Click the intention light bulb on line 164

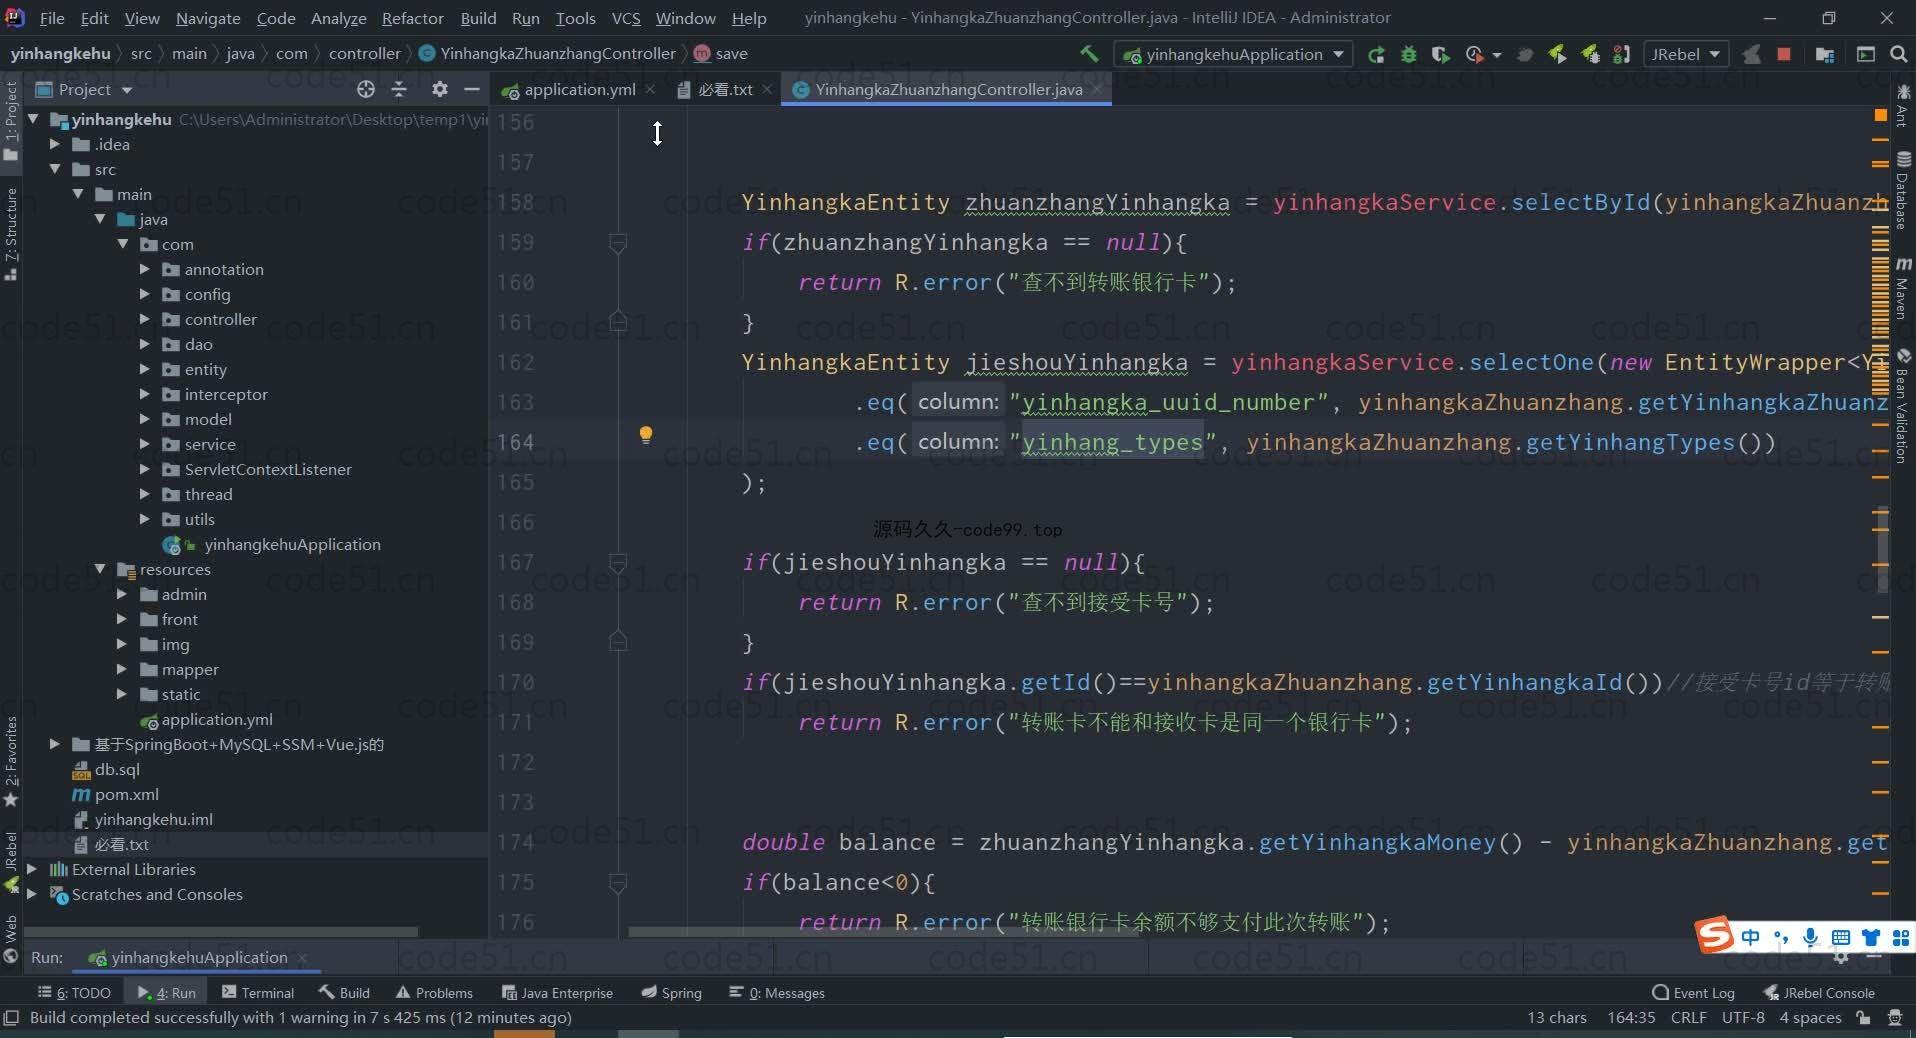click(x=646, y=435)
